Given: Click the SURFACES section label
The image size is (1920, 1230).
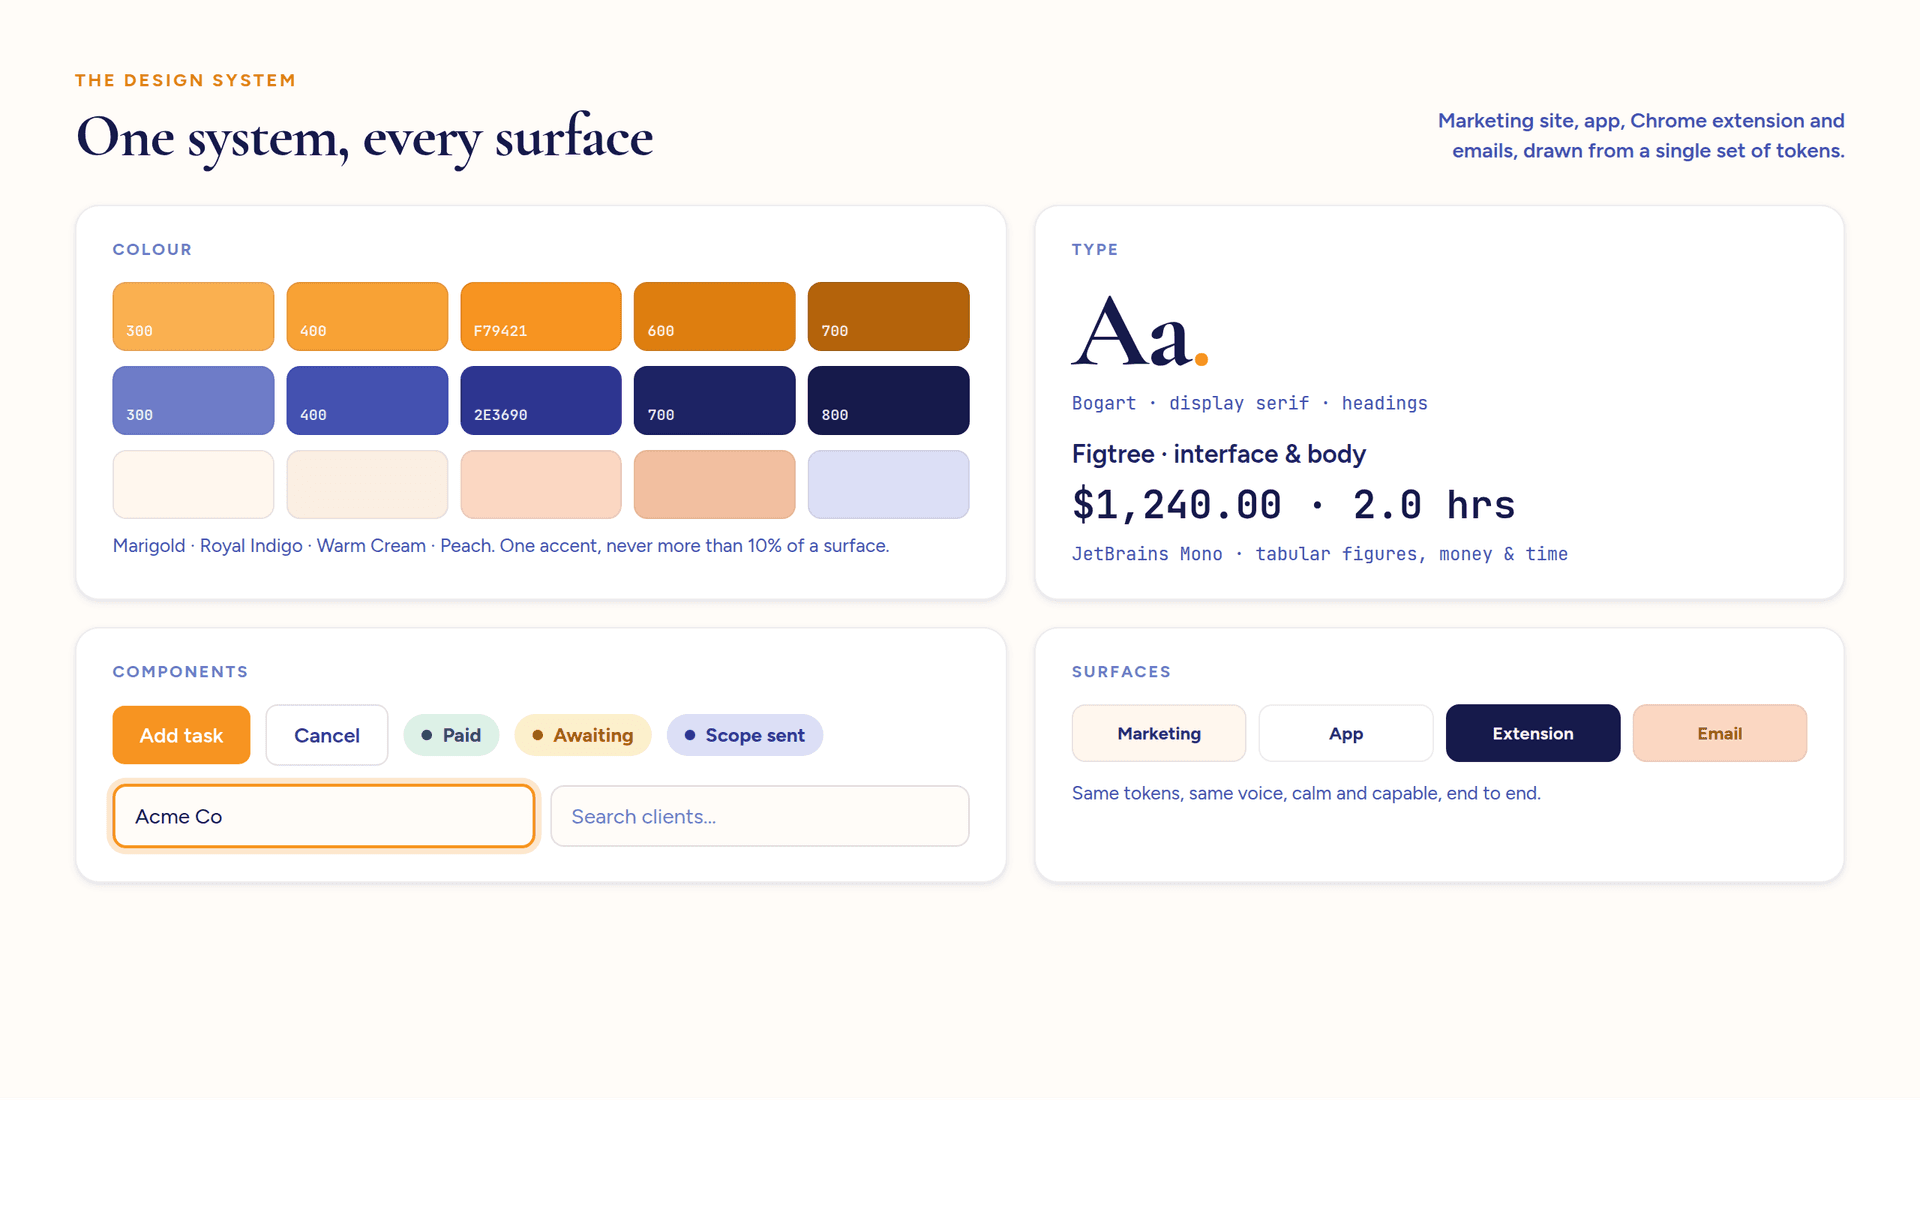Looking at the screenshot, I should [x=1121, y=672].
